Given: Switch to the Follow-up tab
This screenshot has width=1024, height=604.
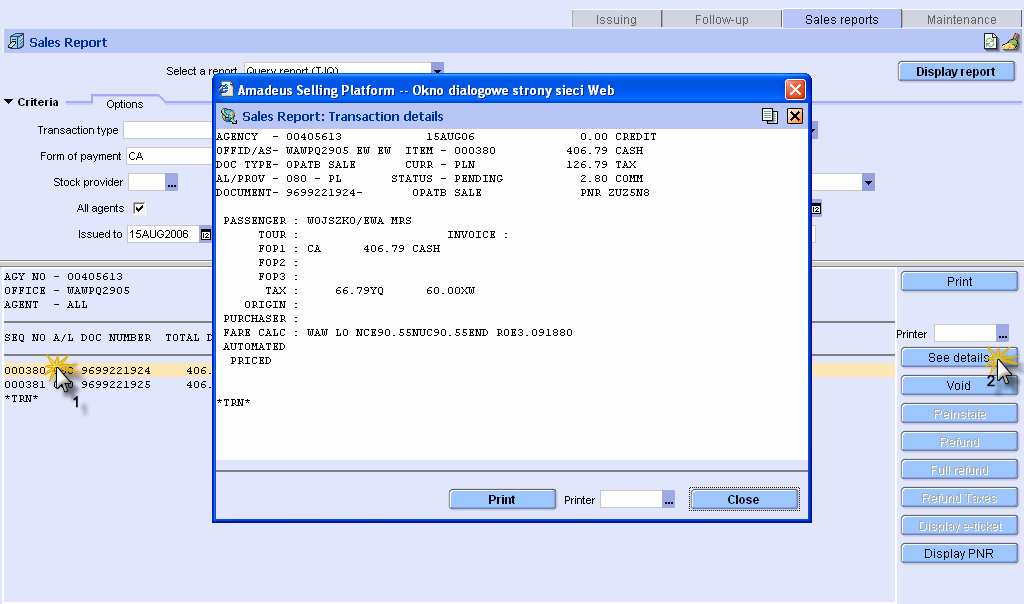Looking at the screenshot, I should click(722, 20).
